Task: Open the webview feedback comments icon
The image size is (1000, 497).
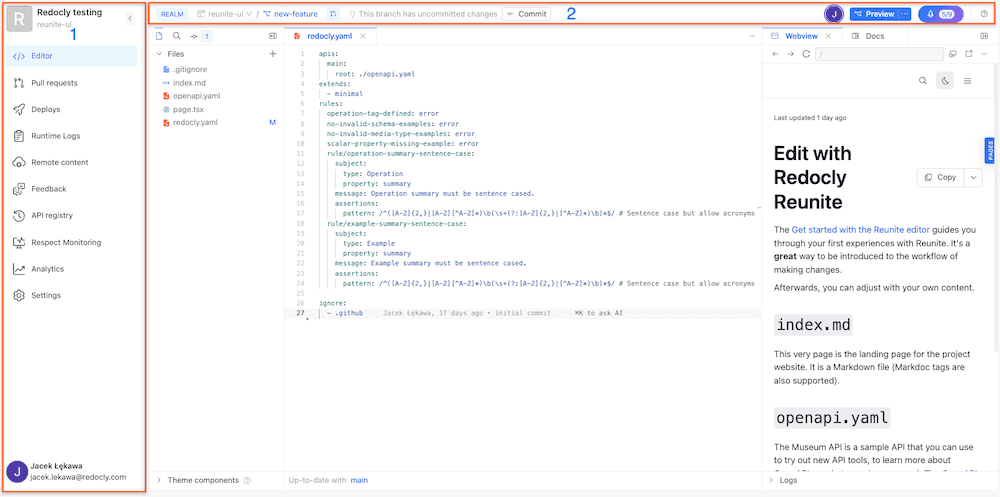Action: (953, 54)
